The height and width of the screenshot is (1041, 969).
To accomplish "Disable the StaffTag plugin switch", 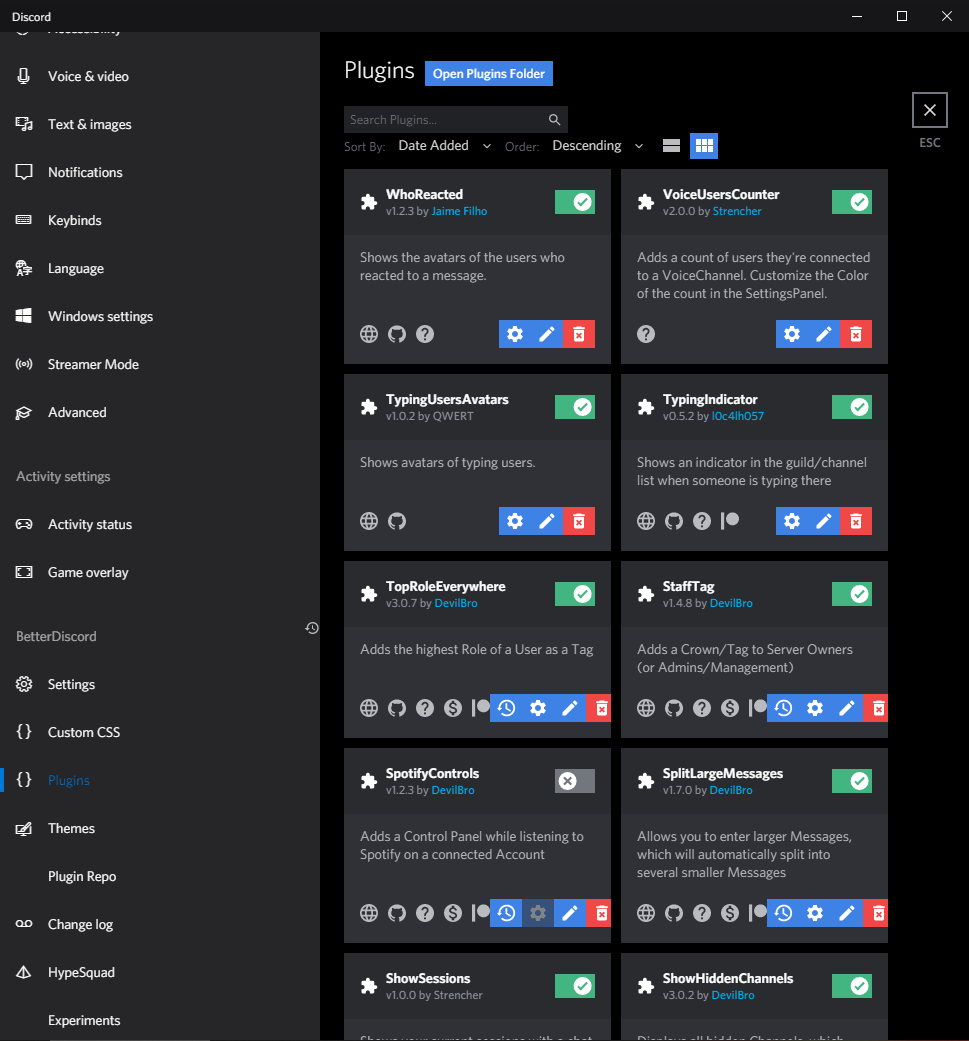I will pos(852,594).
